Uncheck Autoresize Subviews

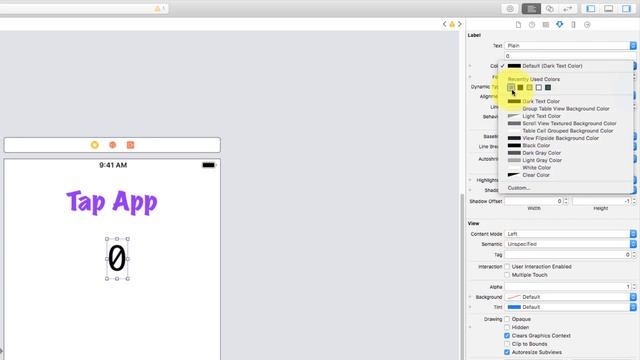point(507,352)
